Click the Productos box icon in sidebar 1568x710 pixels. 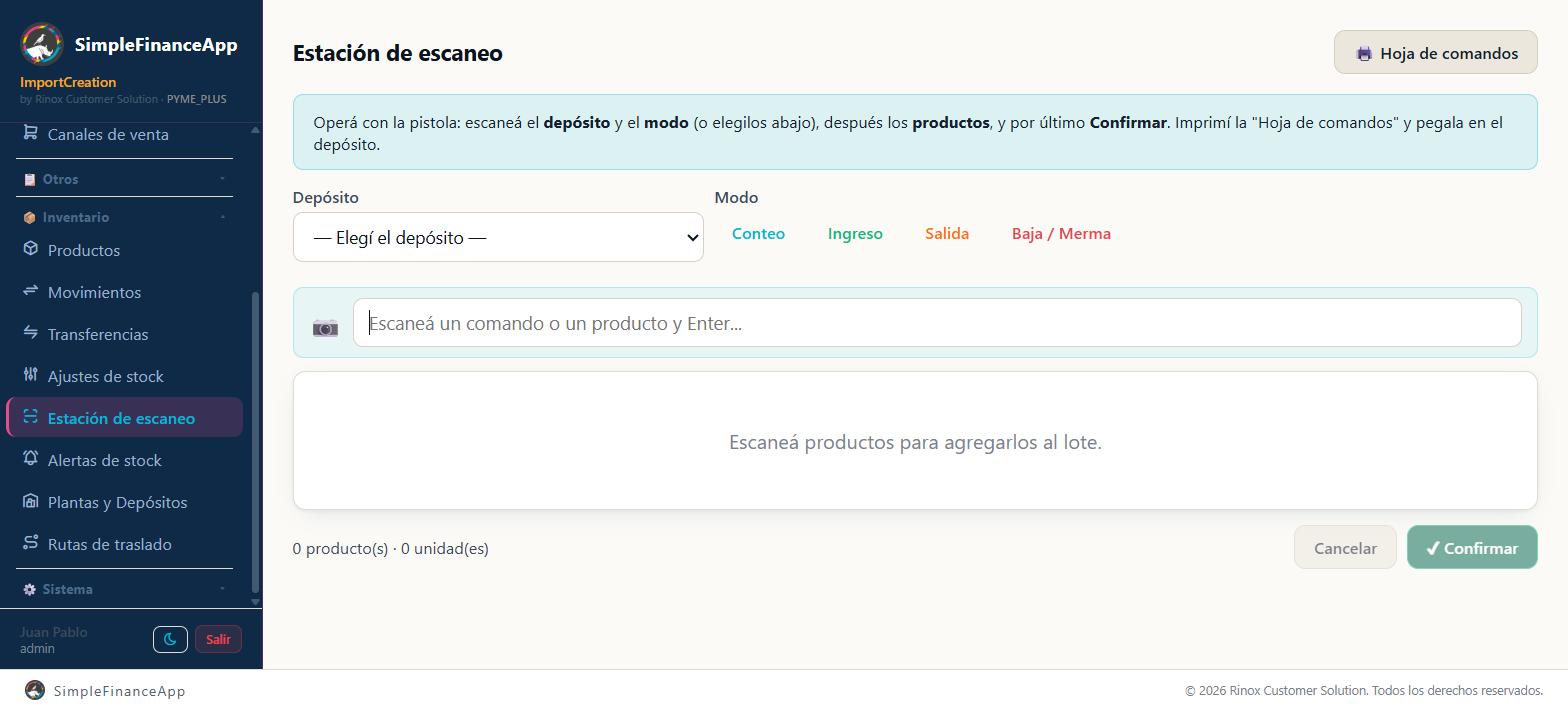tap(31, 249)
